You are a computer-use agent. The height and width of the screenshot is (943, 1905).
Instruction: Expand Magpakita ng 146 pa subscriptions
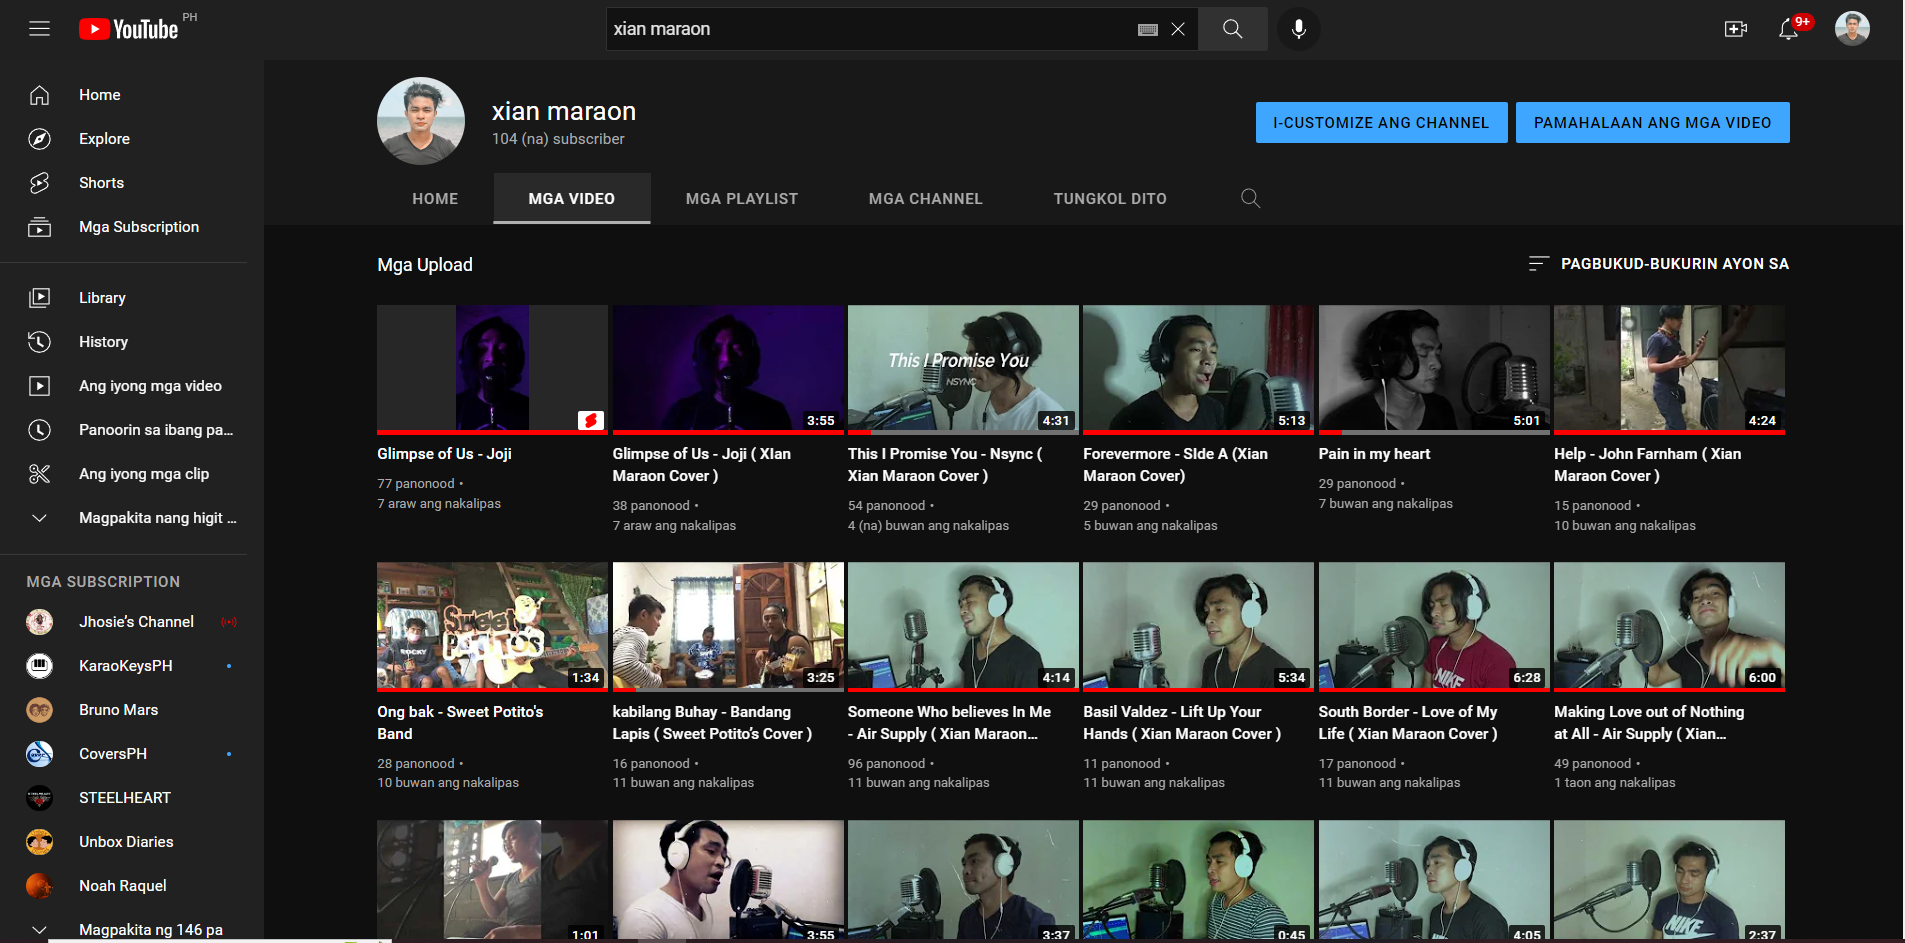pyautogui.click(x=132, y=930)
